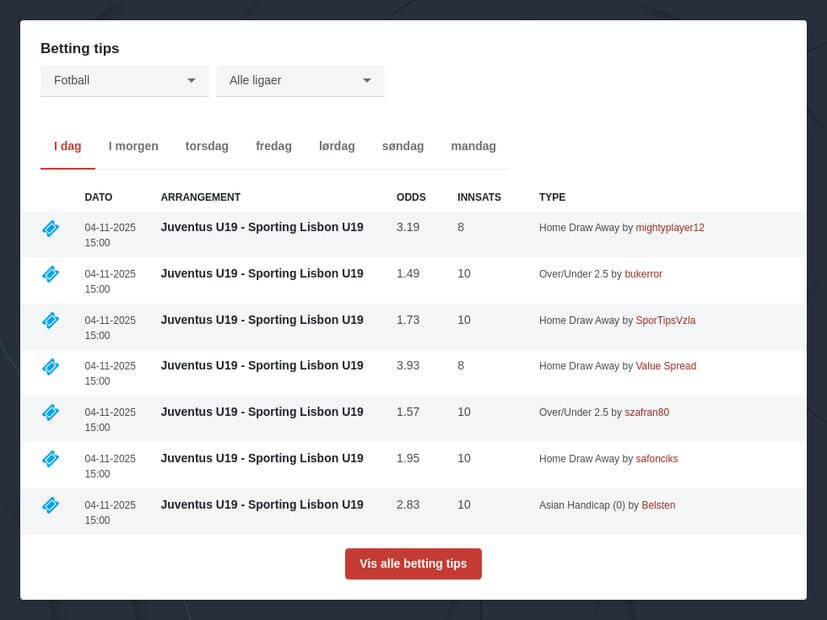Screen dimensions: 827x620
Task: Click the ticket icon next to safonciks' tip
Action: (50, 459)
